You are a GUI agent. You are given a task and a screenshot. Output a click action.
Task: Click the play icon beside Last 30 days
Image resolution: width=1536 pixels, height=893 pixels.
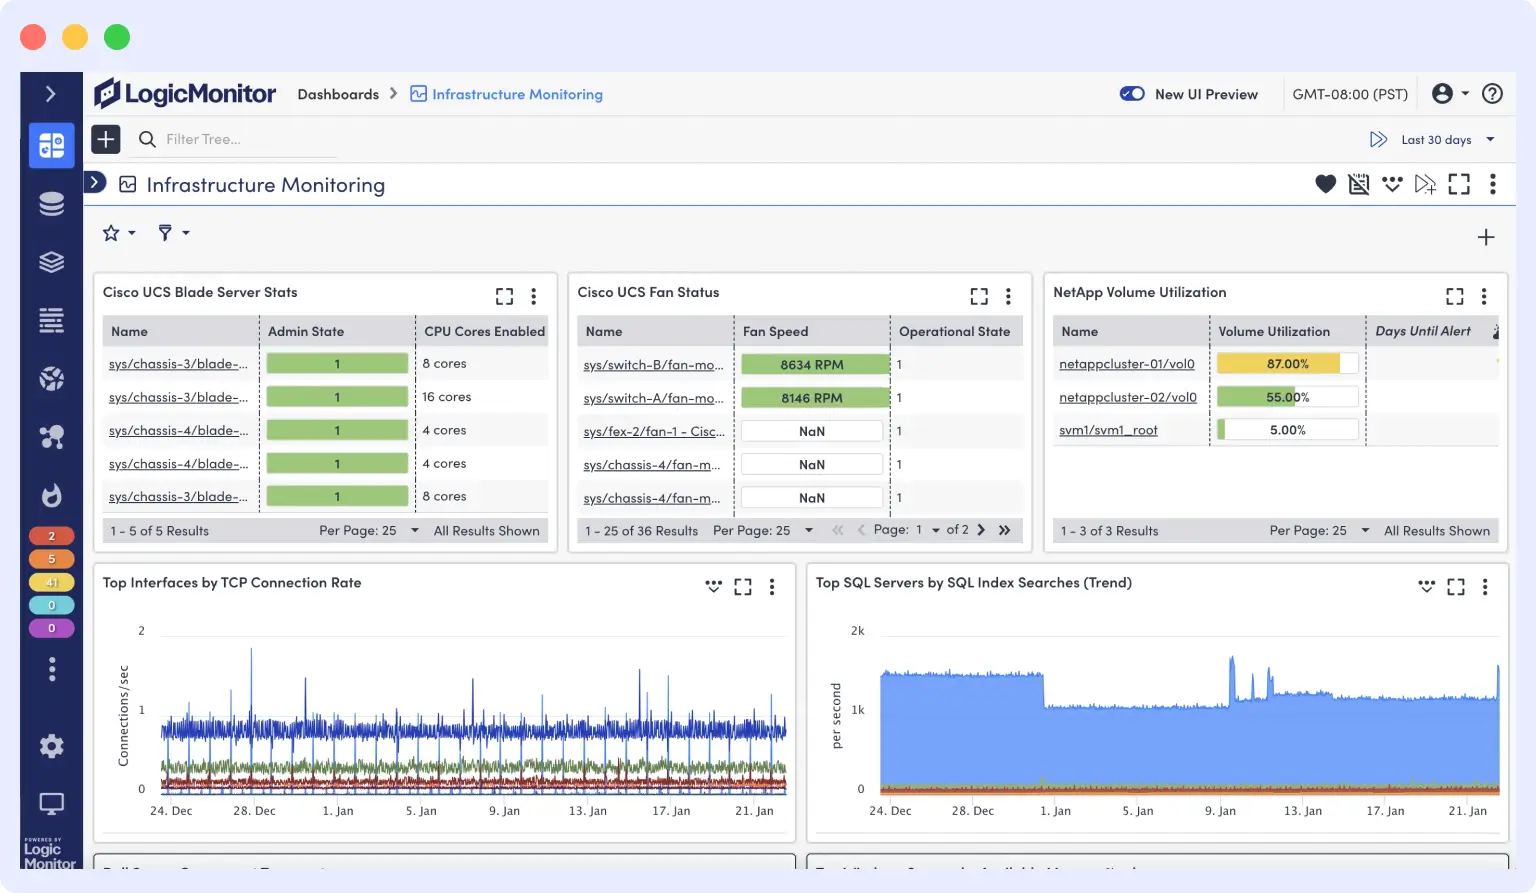coord(1378,140)
